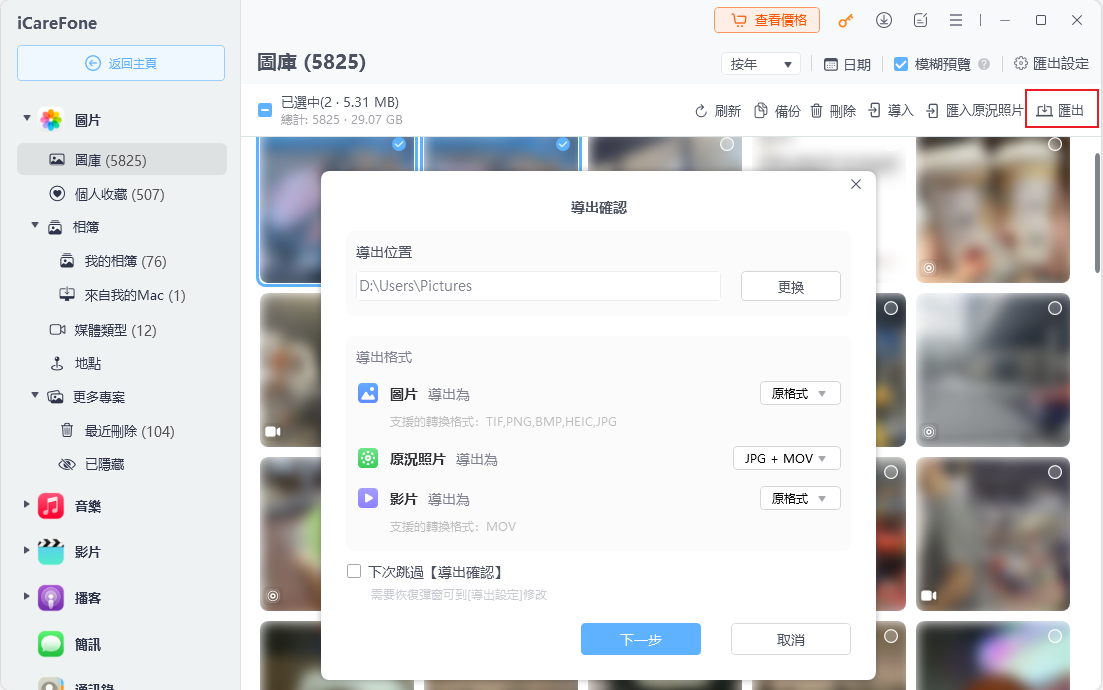Open 最近刪除 (104) folder
The height and width of the screenshot is (690, 1103).
[117, 431]
